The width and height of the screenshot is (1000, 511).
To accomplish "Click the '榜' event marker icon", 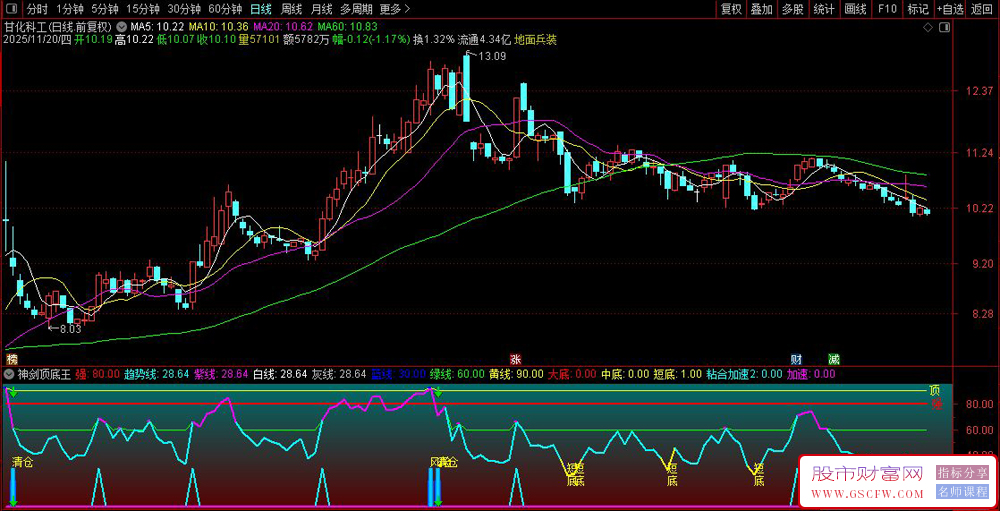I will [x=12, y=359].
